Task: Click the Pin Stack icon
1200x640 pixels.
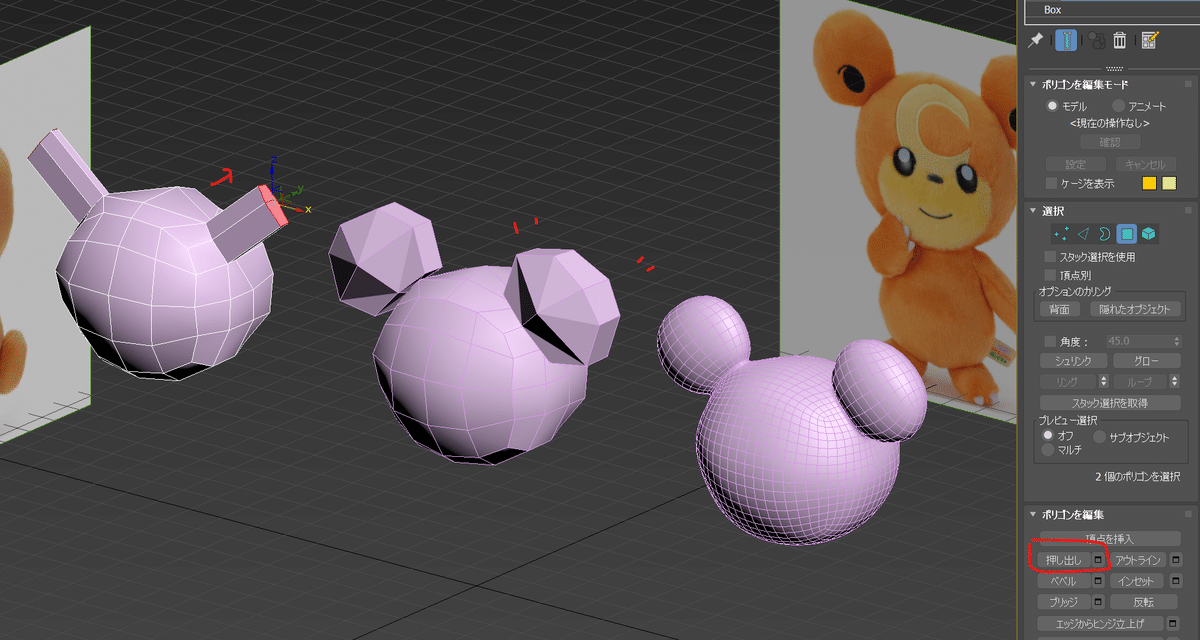Action: click(1036, 39)
